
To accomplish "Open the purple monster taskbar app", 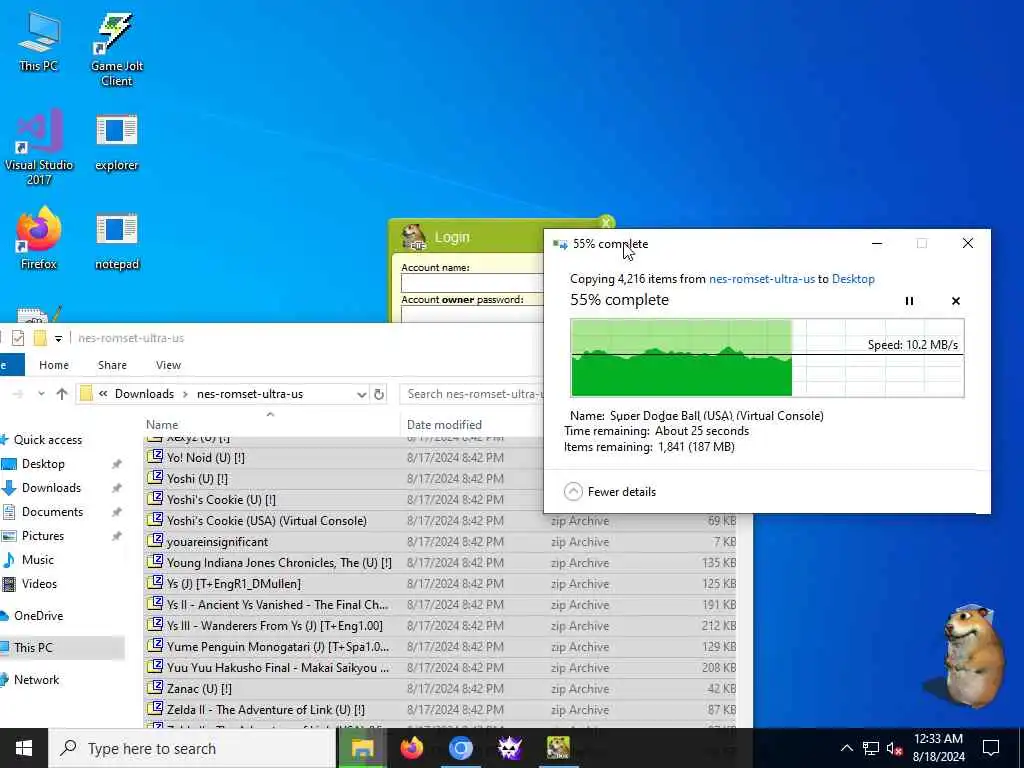I will 509,748.
